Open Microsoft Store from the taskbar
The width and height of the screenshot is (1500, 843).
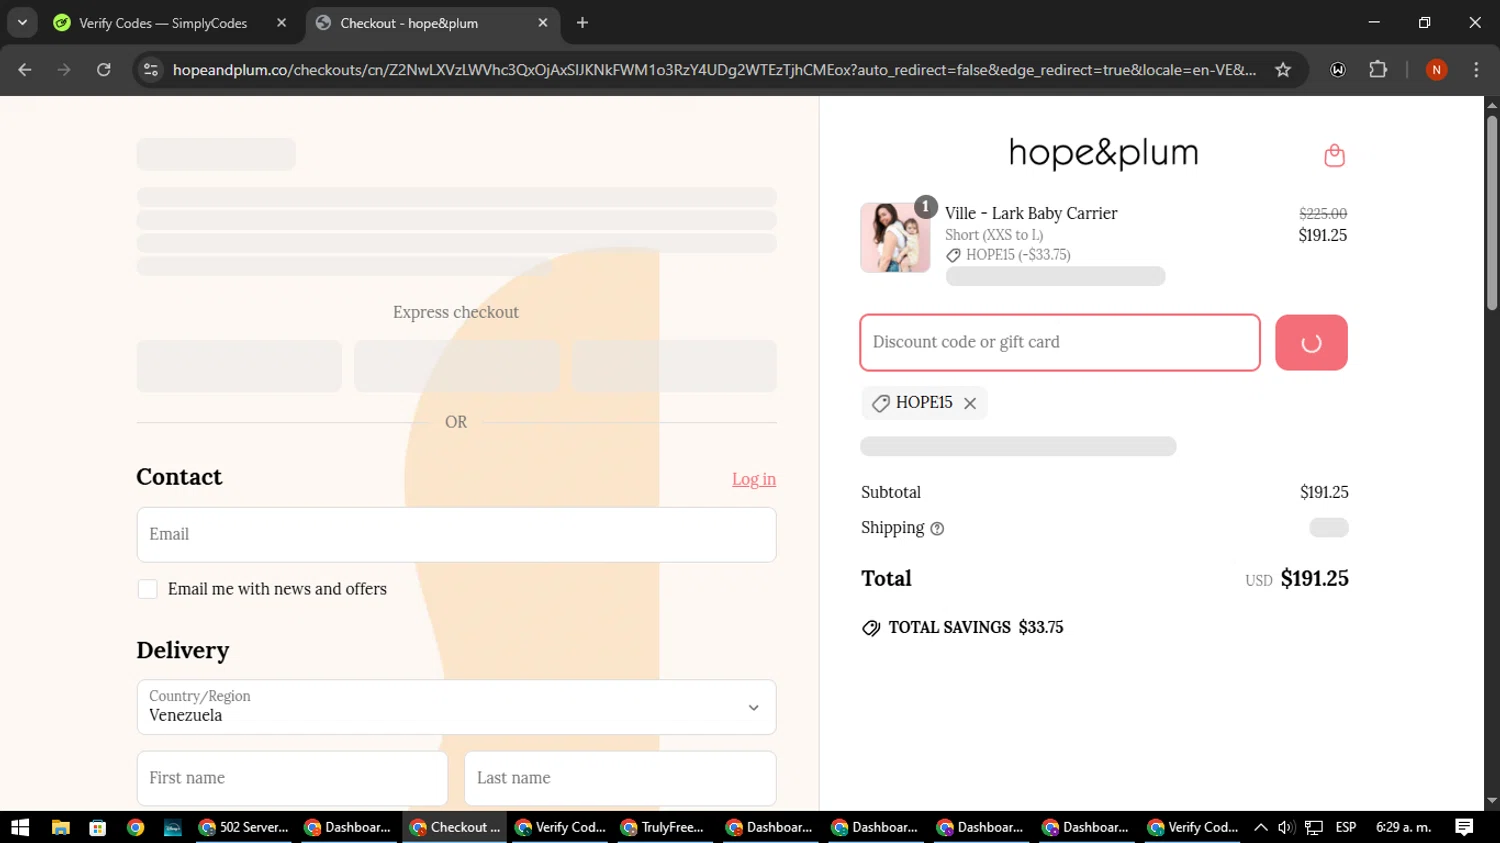(x=97, y=827)
